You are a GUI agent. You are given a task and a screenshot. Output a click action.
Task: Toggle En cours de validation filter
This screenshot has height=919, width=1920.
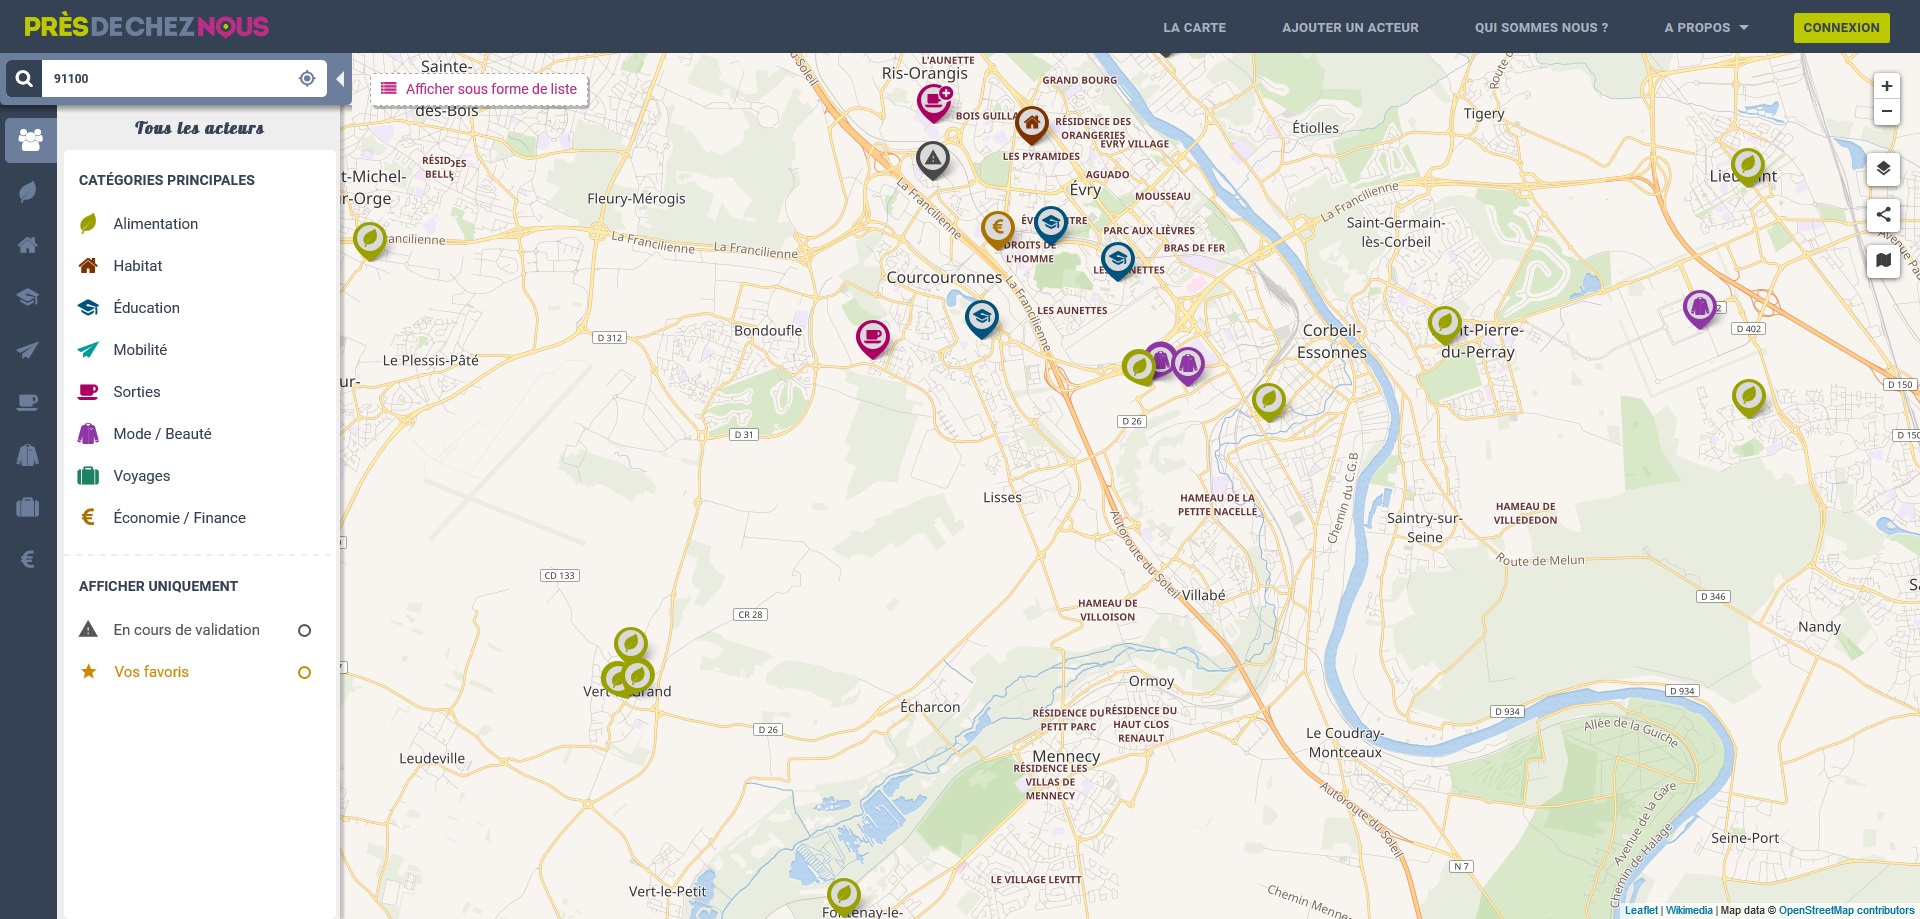[x=305, y=630]
